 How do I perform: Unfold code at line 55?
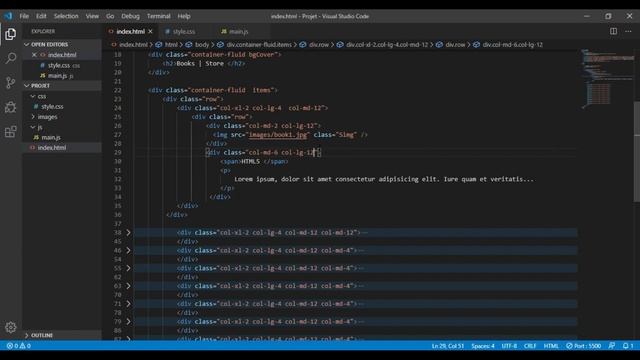point(128,268)
